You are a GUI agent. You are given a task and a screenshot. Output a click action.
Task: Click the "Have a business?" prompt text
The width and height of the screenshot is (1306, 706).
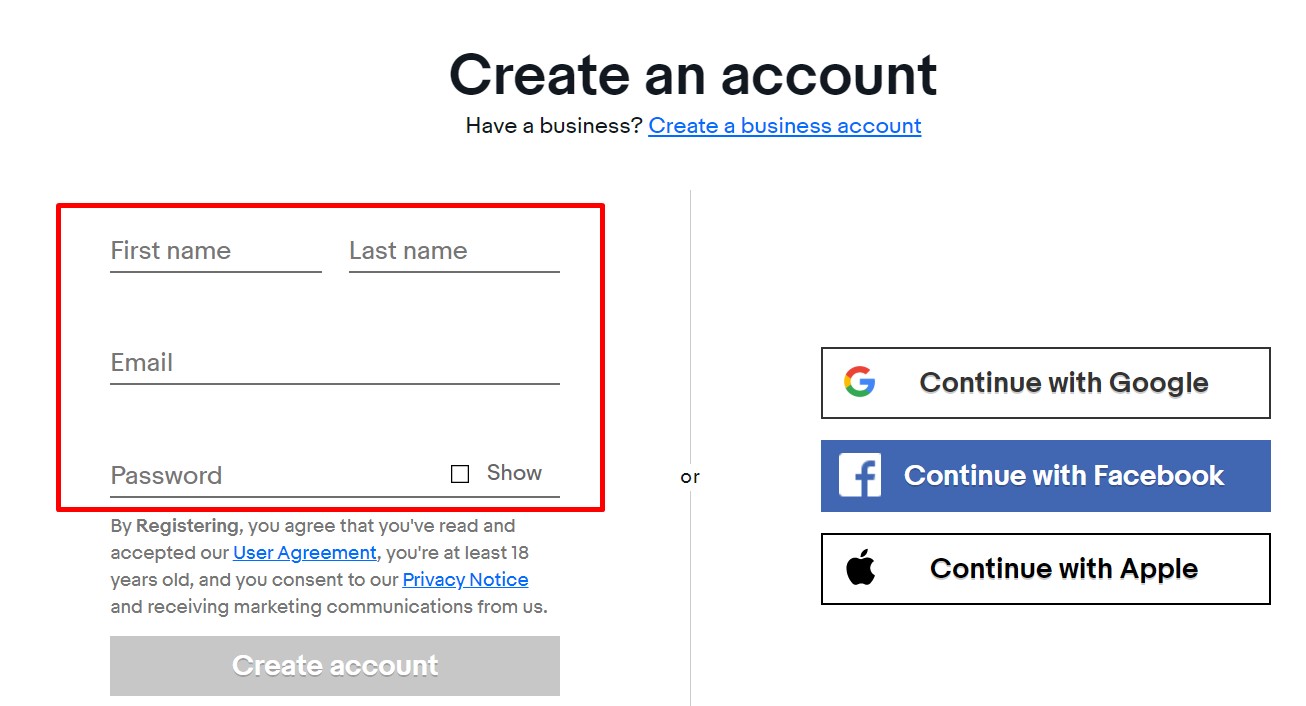(555, 125)
